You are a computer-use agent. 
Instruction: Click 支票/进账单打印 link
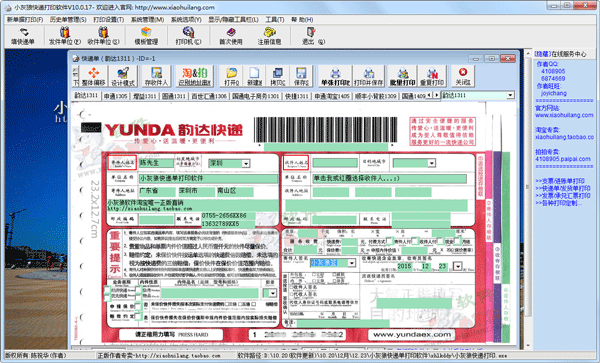pyautogui.click(x=560, y=181)
